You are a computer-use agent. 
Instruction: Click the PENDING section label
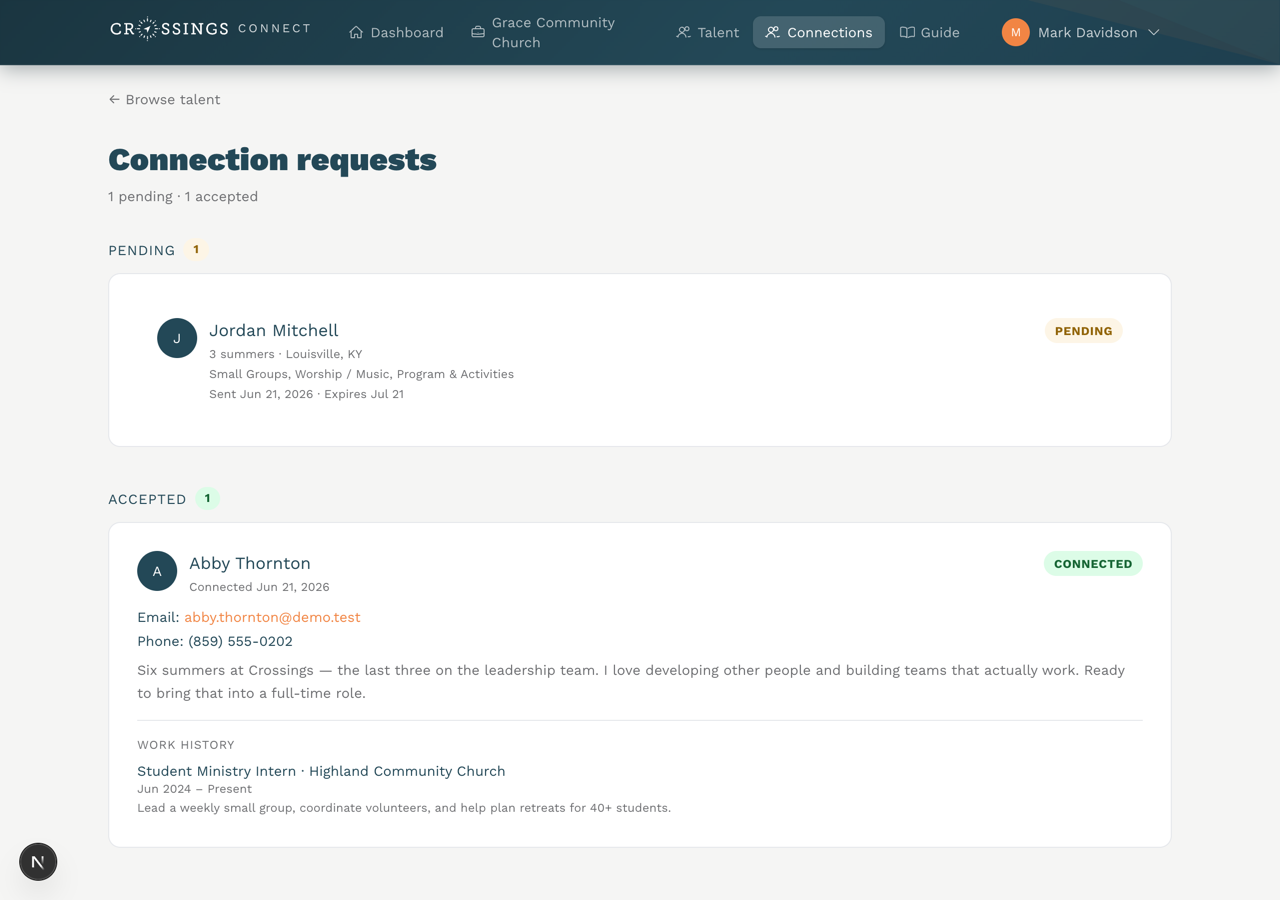142,250
